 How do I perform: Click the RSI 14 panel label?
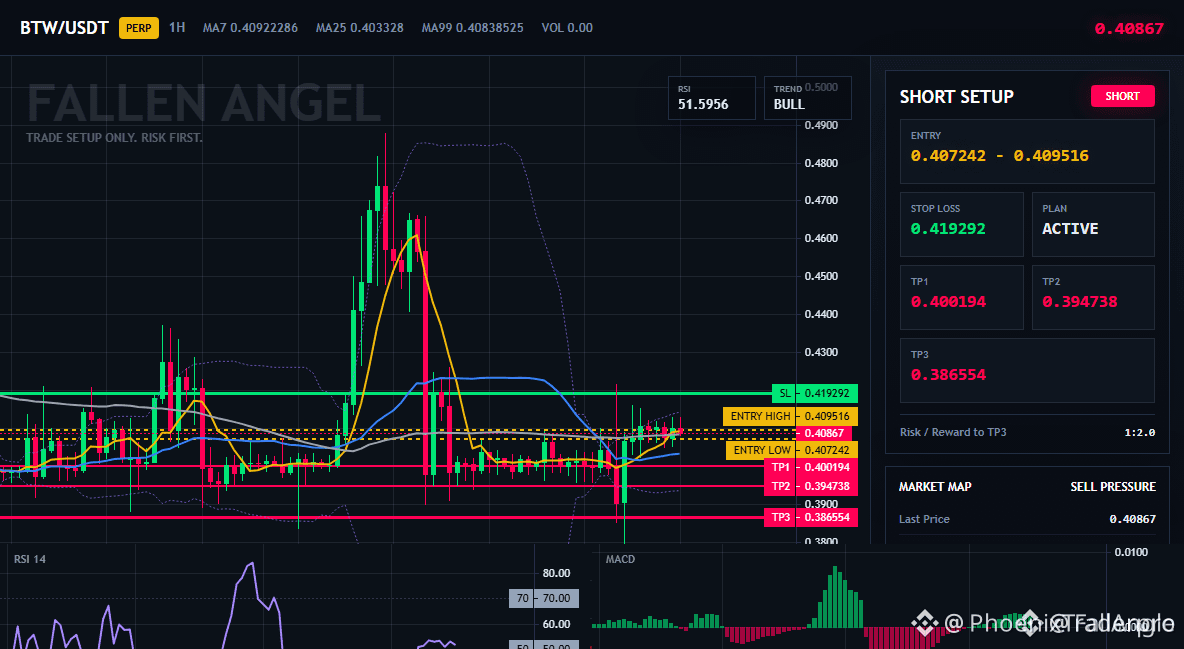[x=29, y=559]
